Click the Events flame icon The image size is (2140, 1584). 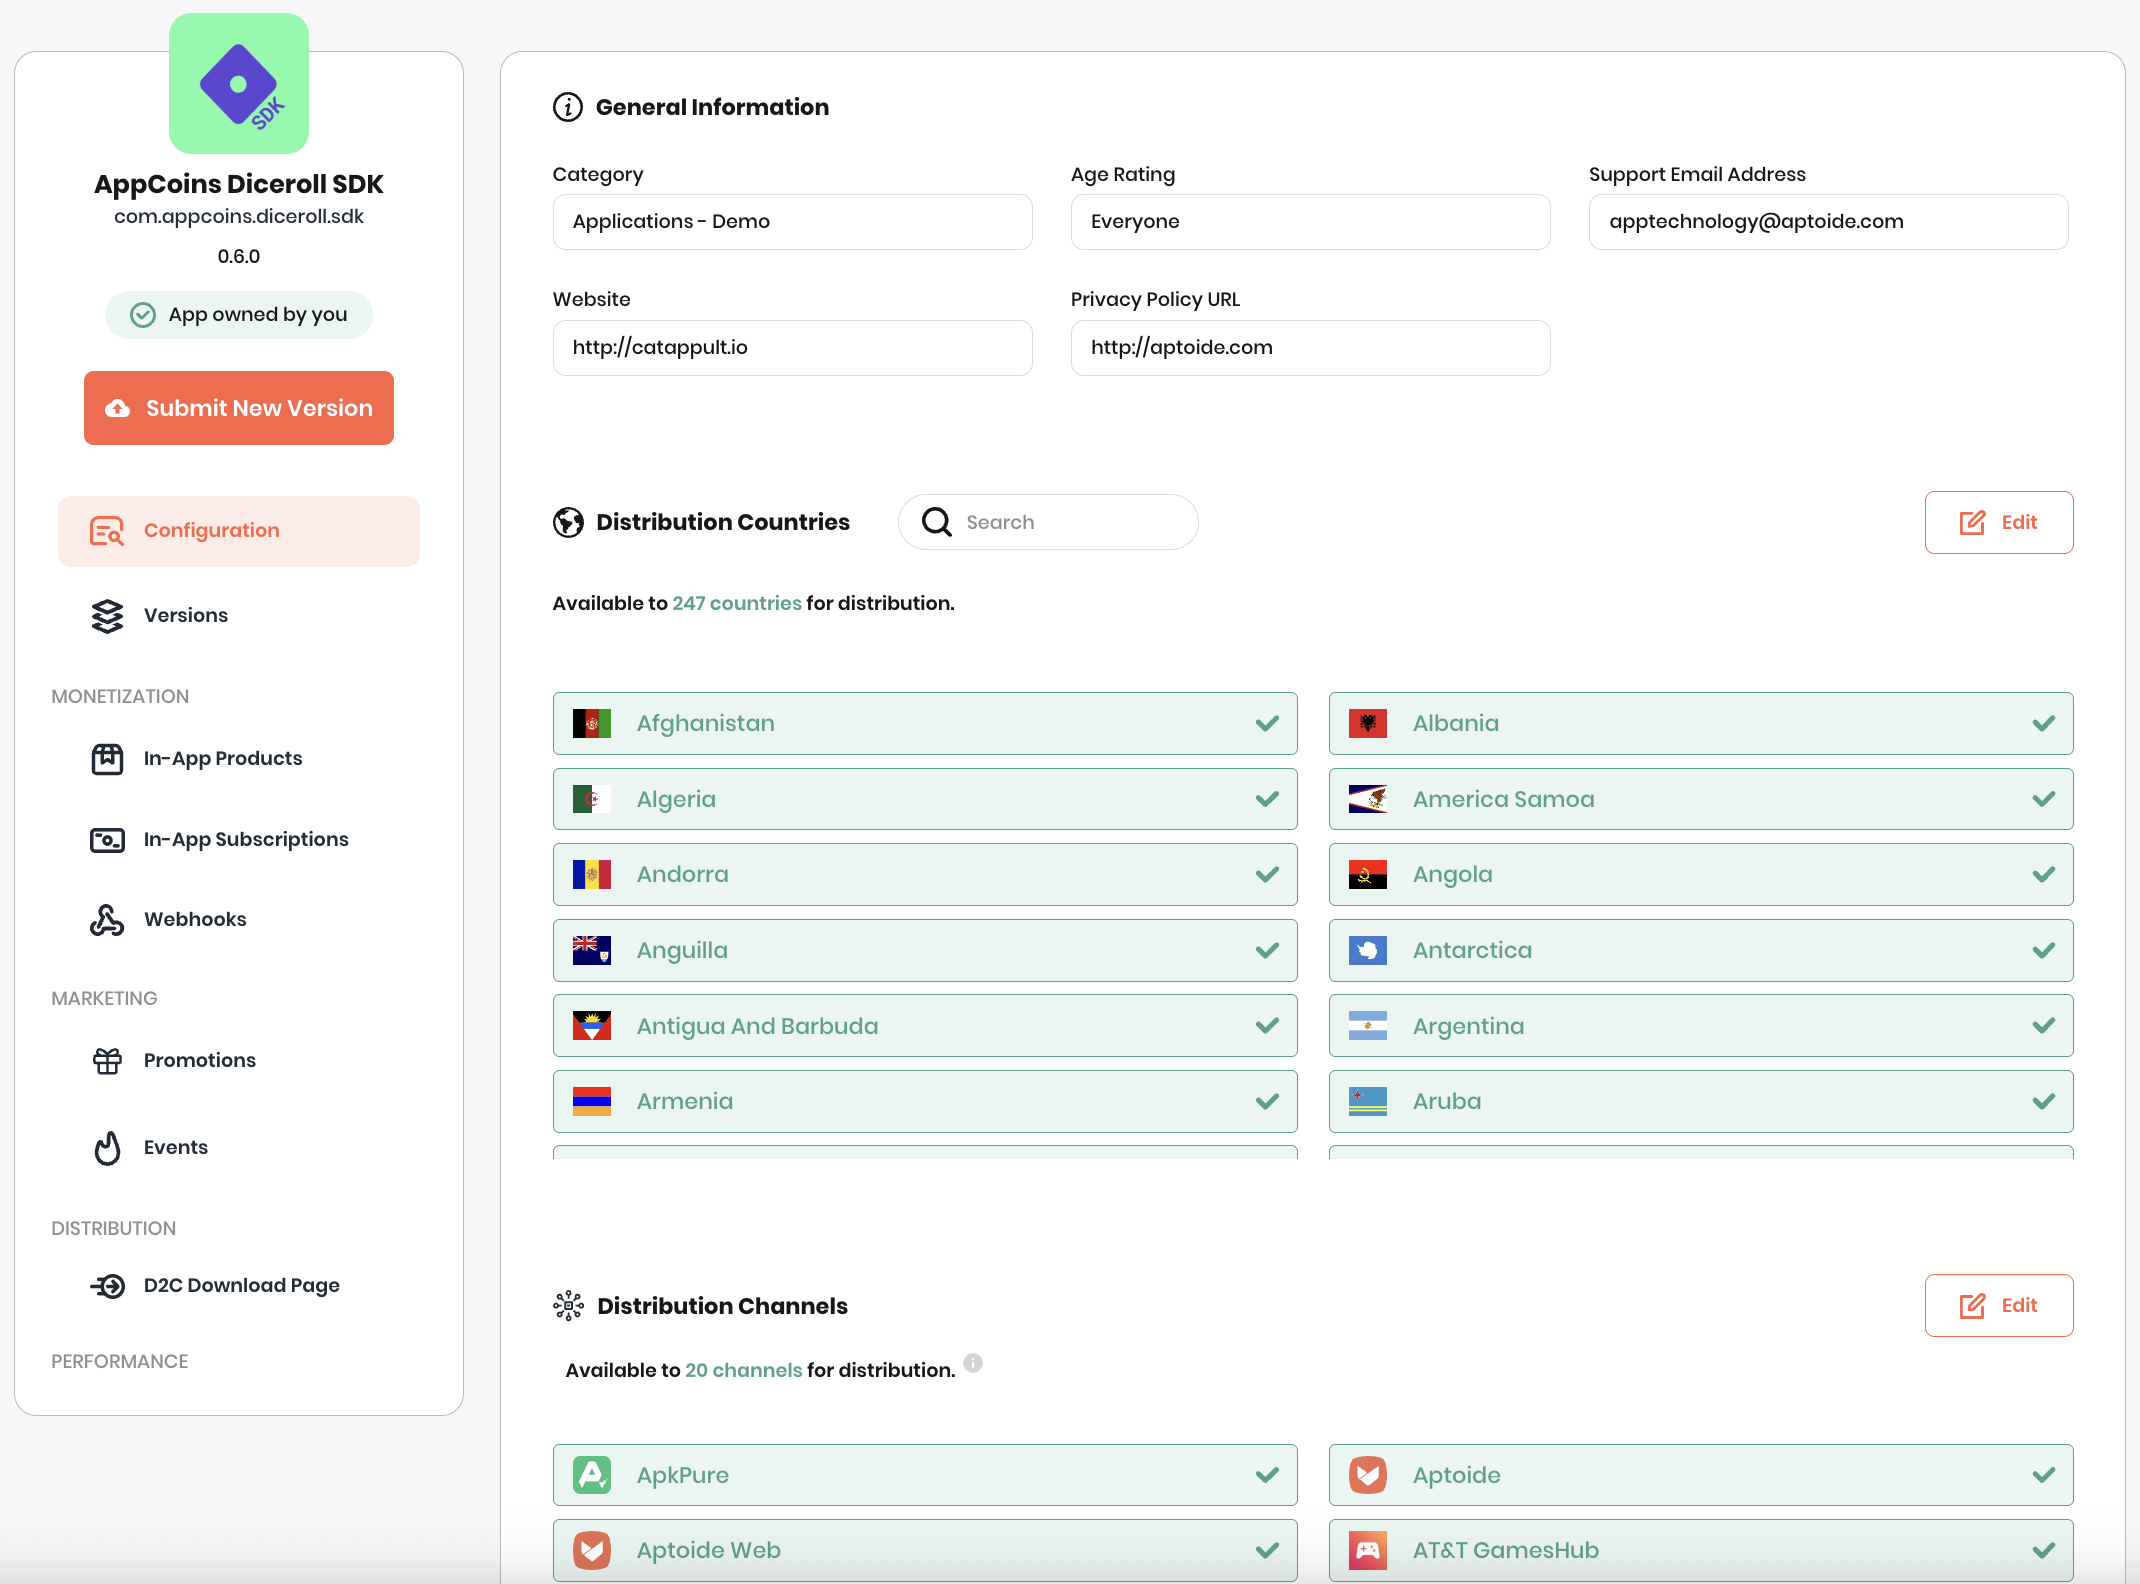click(107, 1148)
